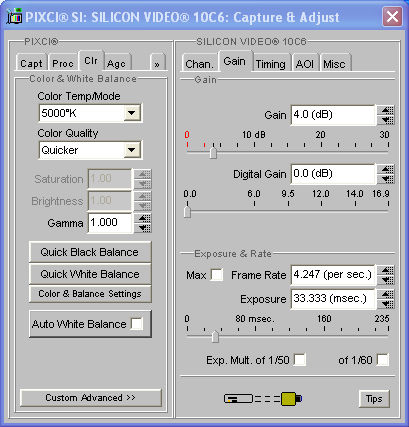Enable the Auto White Balance checkbox

click(137, 324)
